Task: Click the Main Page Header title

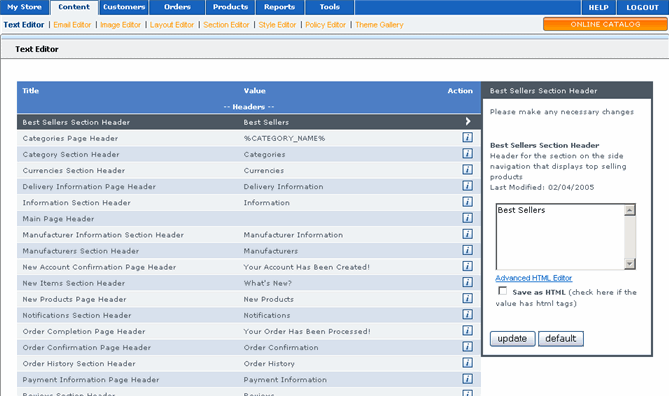Action: [58, 219]
